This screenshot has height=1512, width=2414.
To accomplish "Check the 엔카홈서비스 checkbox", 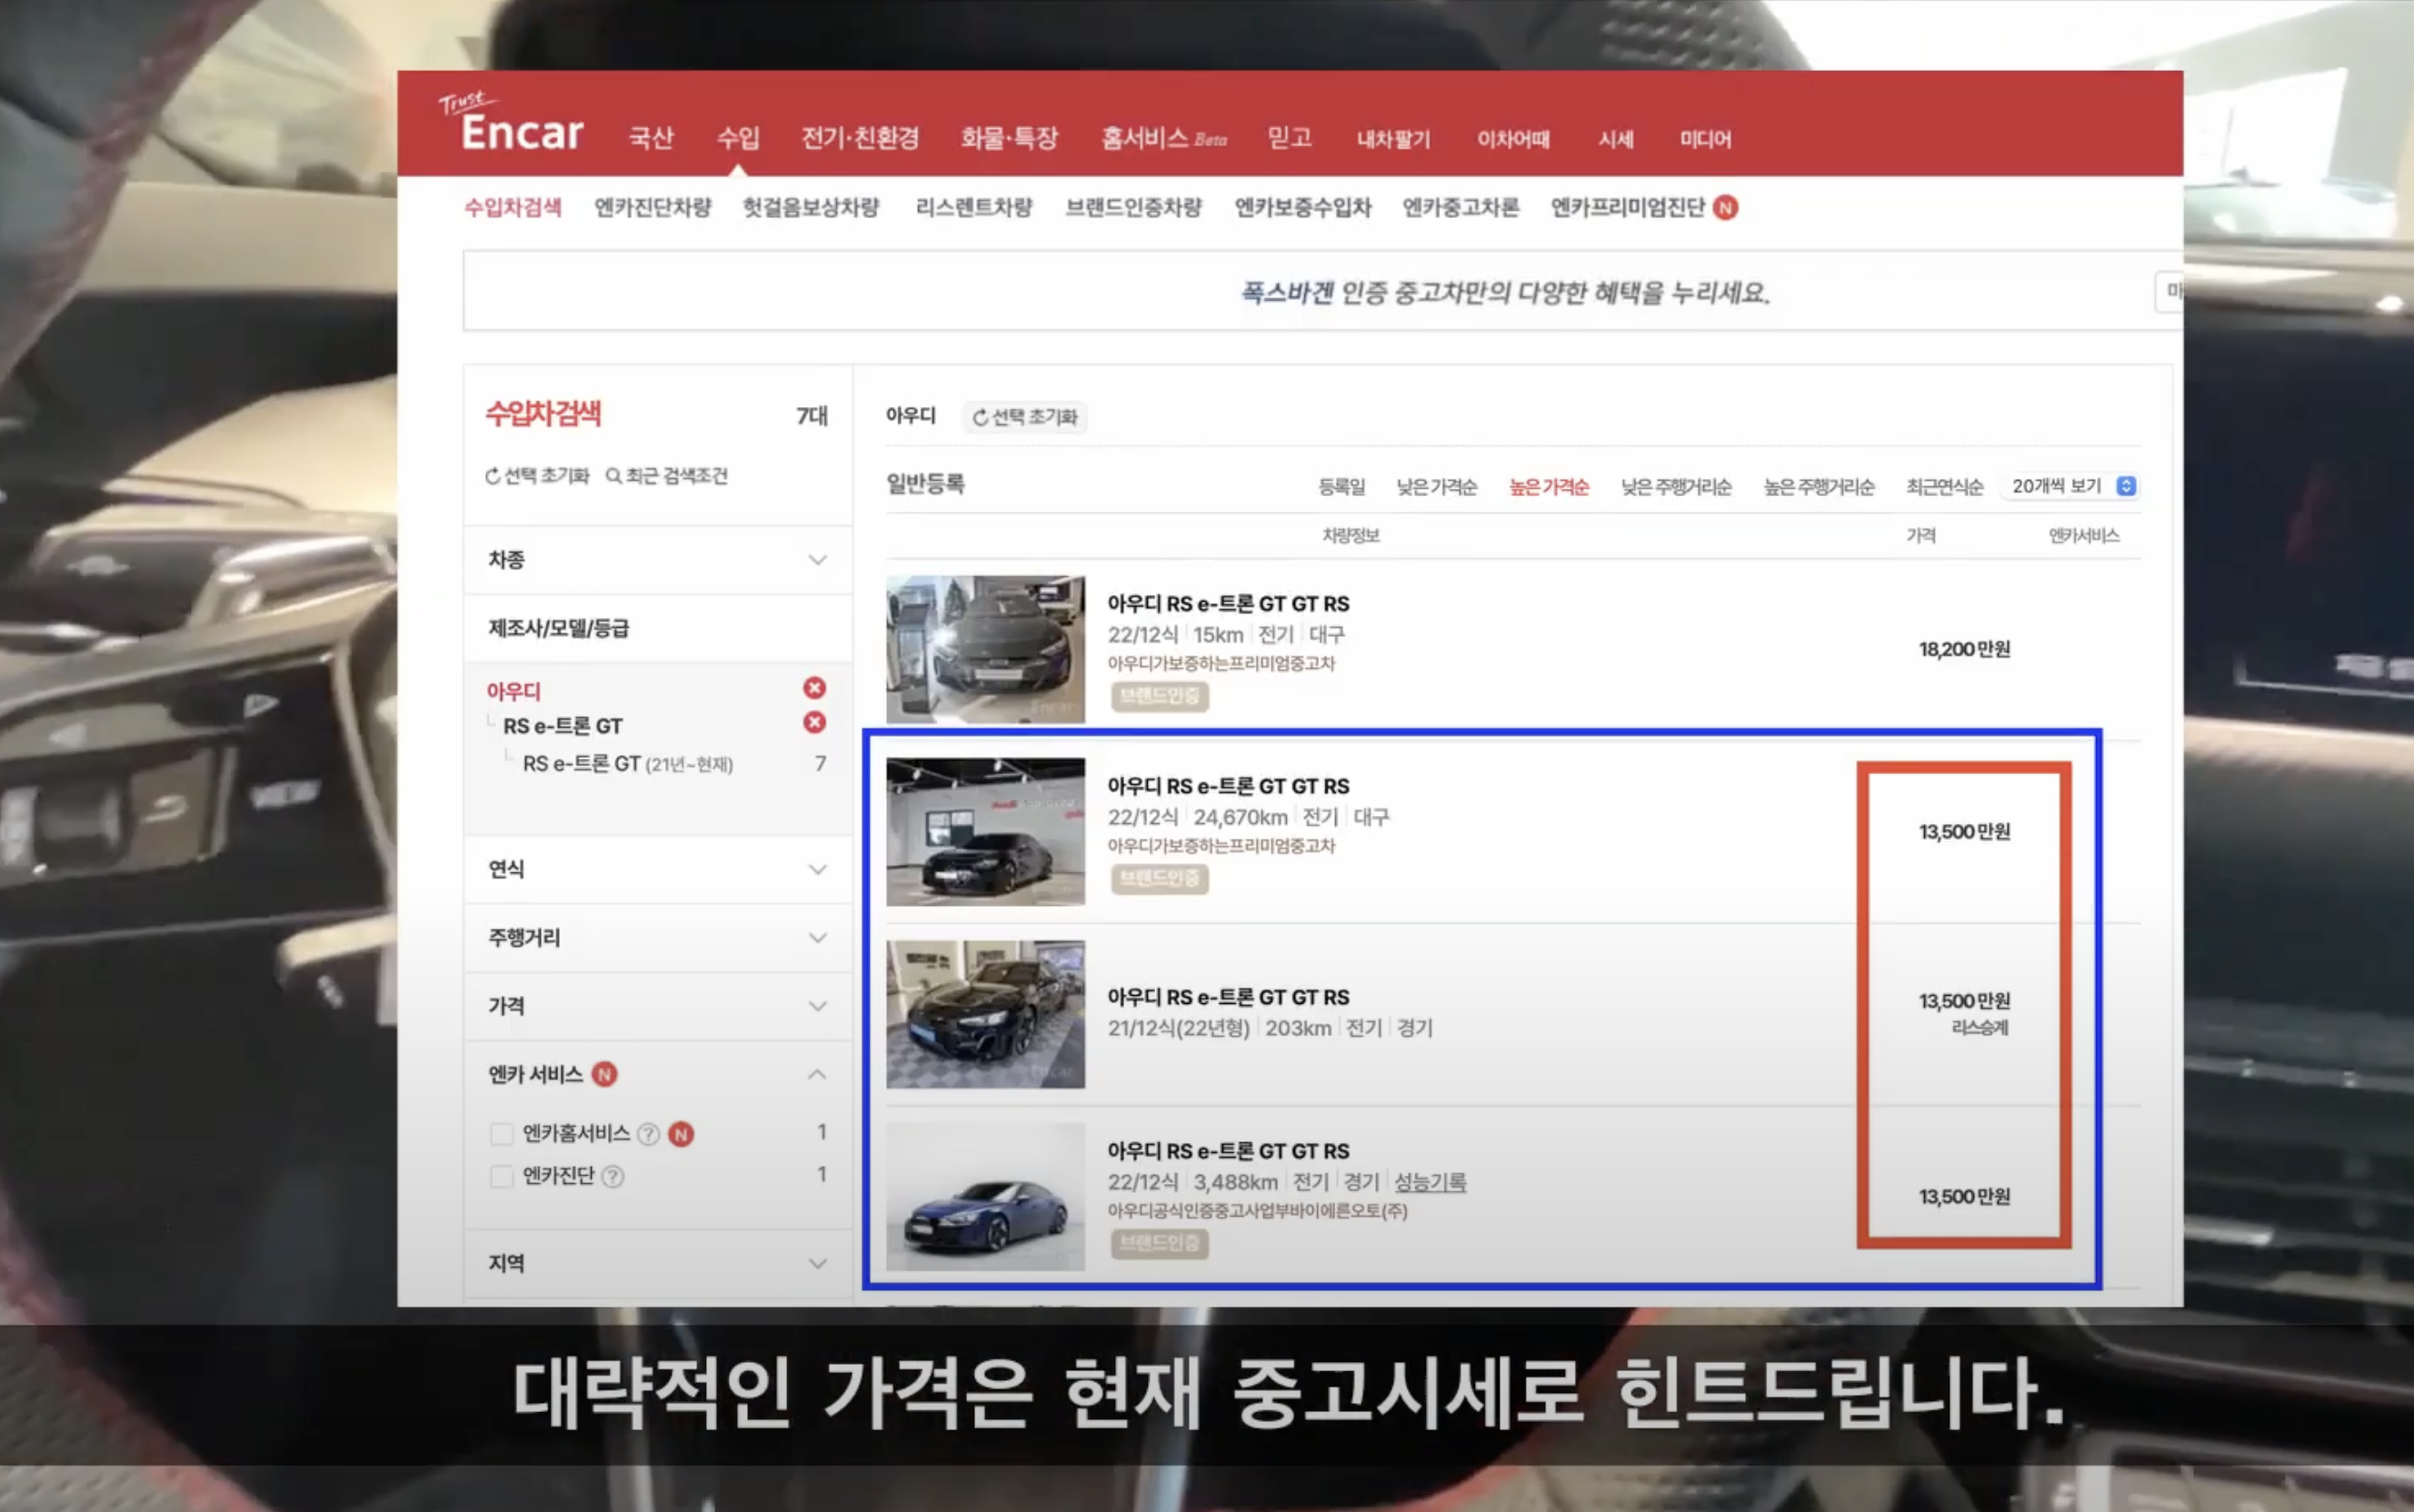I will tap(502, 1134).
